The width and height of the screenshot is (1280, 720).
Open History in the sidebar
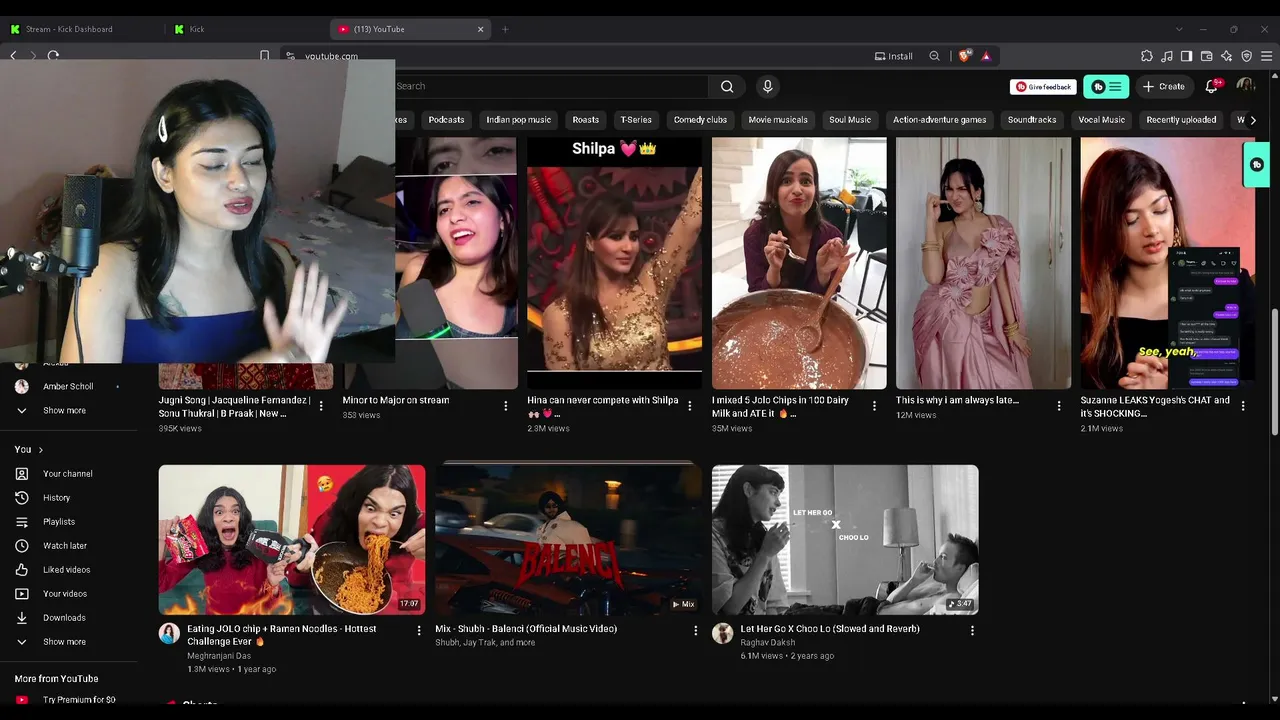pos(56,498)
